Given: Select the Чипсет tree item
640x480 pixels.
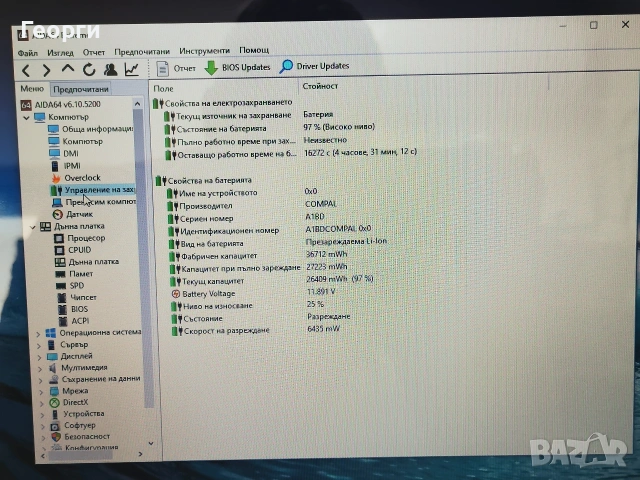Looking at the screenshot, I should (77, 298).
